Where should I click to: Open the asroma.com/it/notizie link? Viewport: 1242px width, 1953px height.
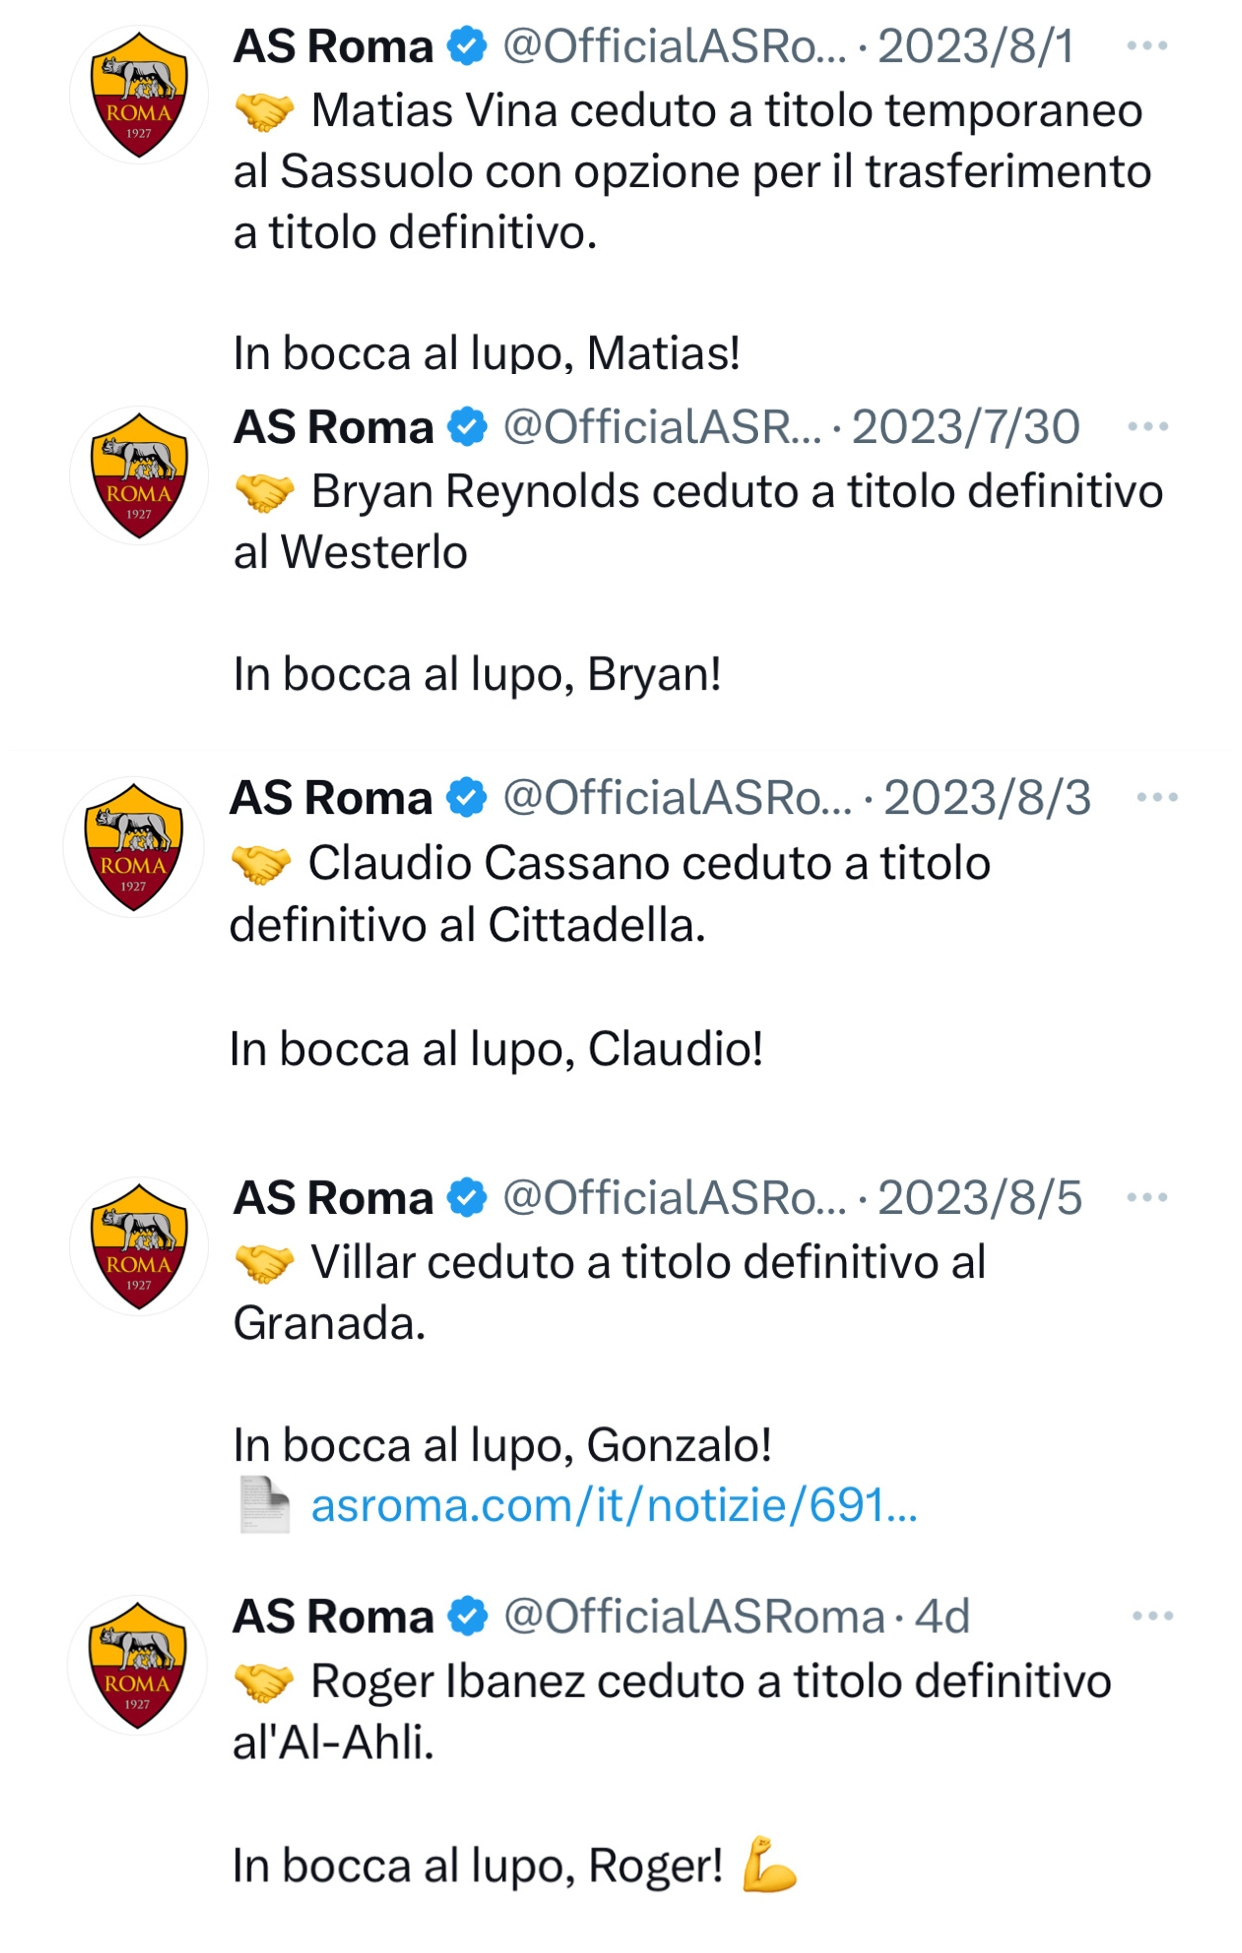coord(614,1505)
